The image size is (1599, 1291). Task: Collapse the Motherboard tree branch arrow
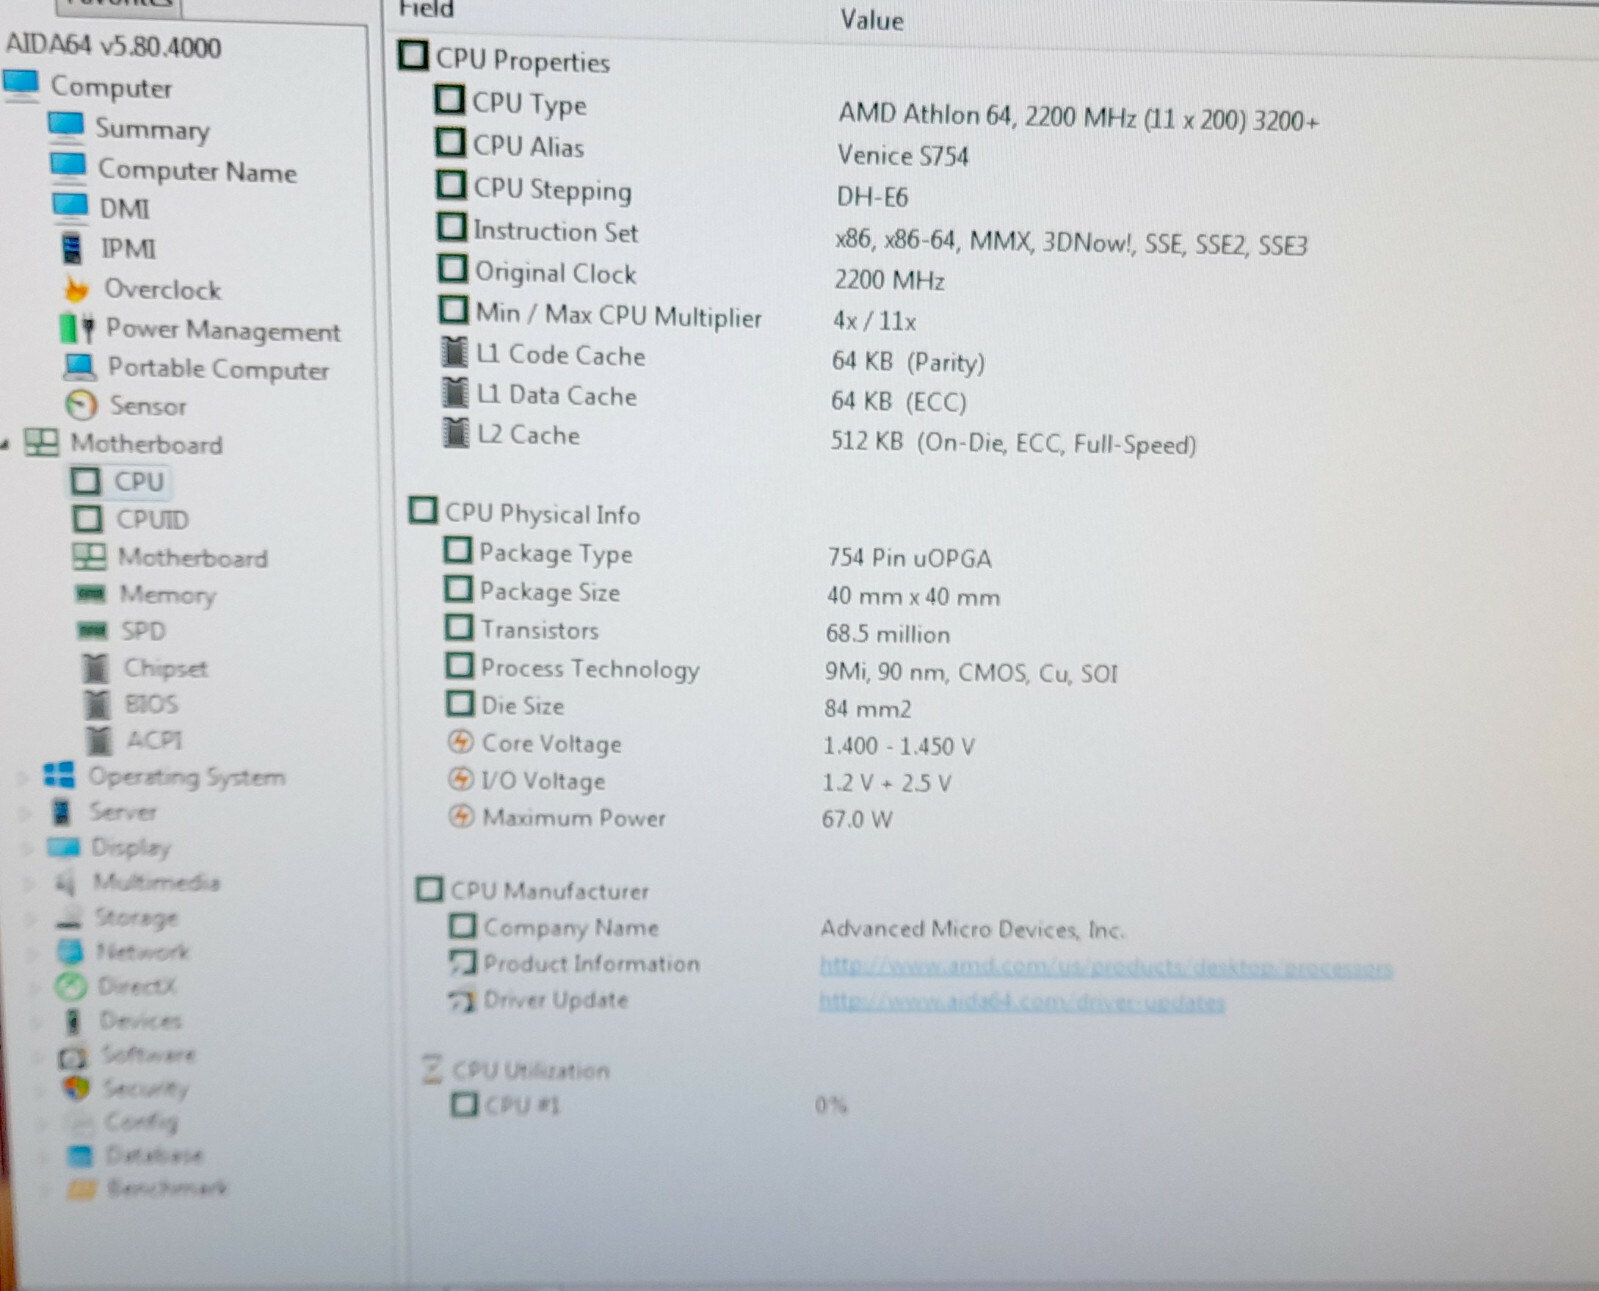click(6, 443)
